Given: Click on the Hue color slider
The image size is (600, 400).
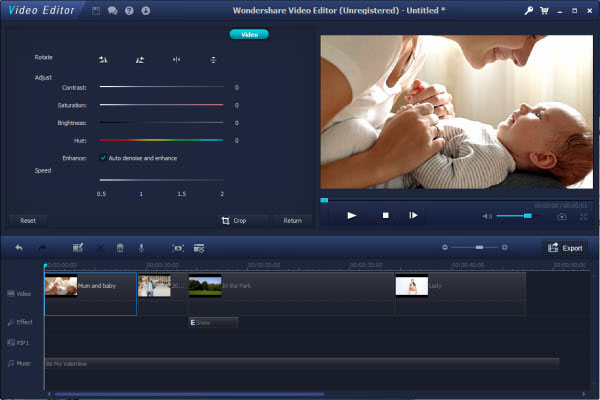Looking at the screenshot, I should click(161, 140).
